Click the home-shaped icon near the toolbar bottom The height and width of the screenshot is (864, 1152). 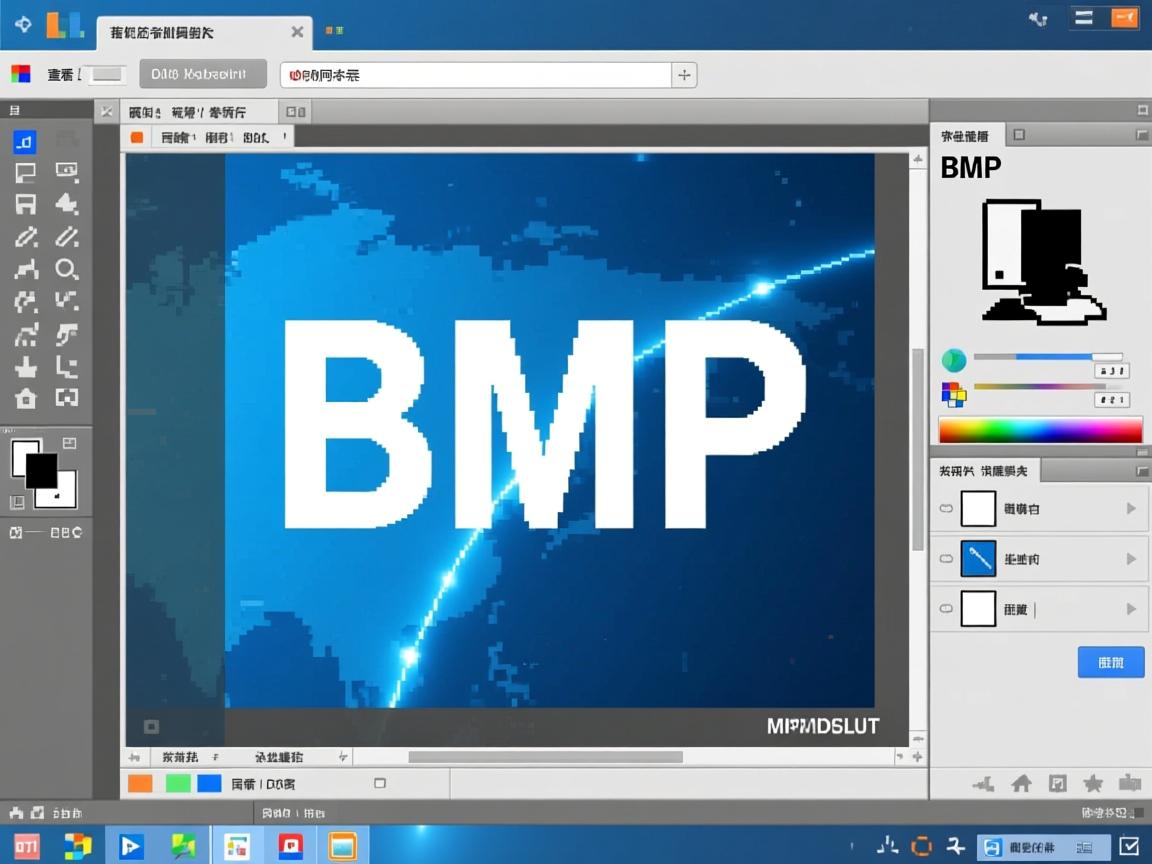[24, 399]
